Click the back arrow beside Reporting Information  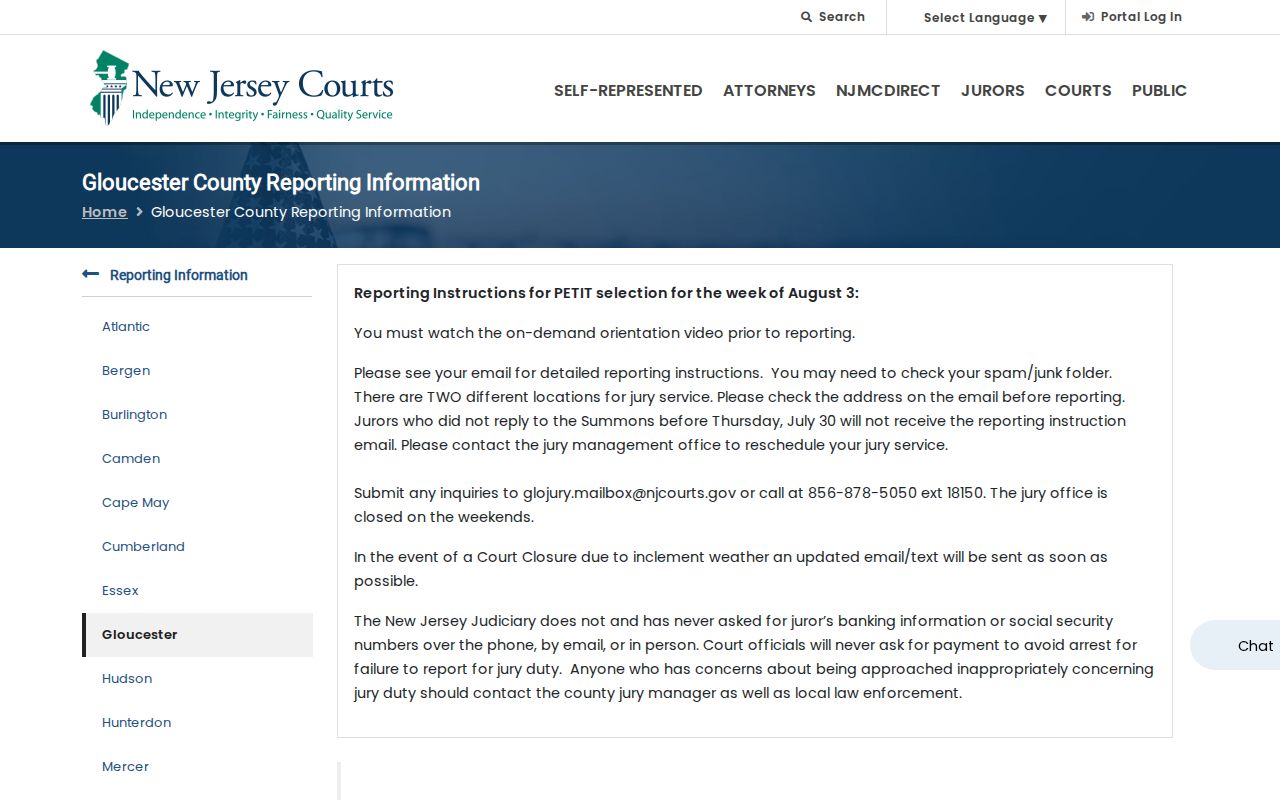coord(91,274)
